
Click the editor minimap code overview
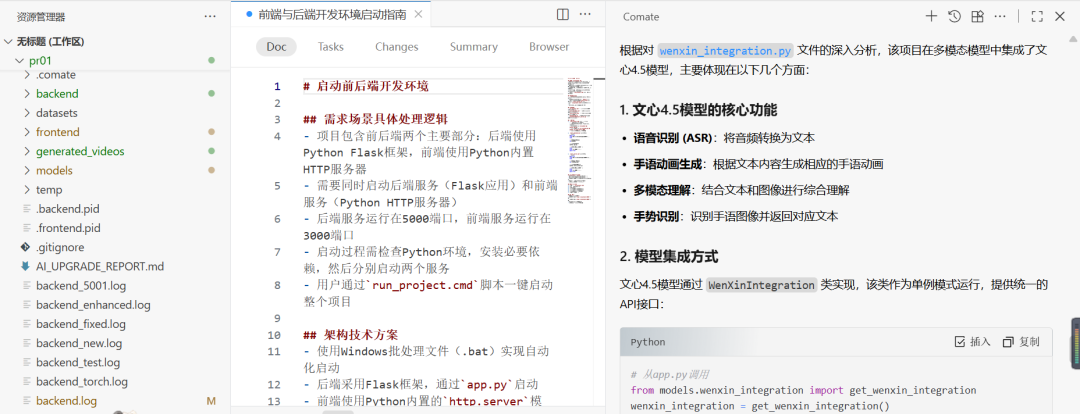[x=580, y=141]
